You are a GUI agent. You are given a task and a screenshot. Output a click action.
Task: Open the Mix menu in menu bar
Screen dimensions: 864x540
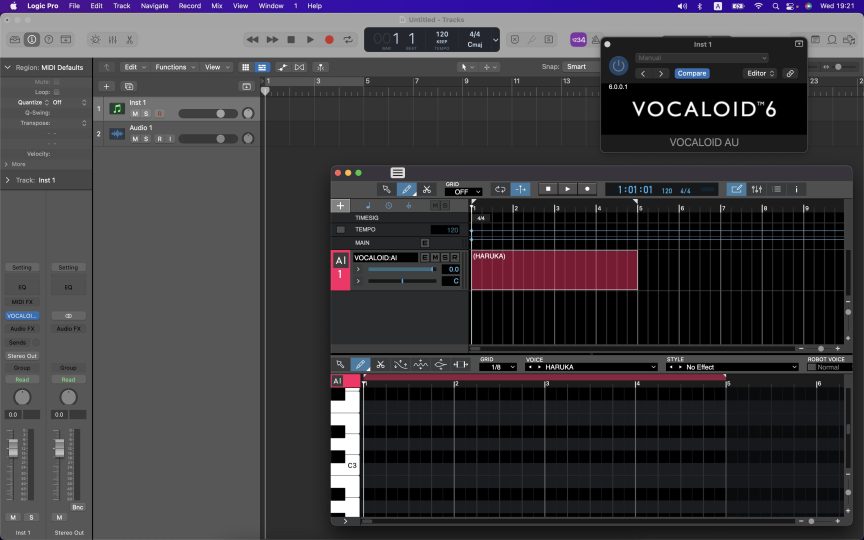[217, 6]
